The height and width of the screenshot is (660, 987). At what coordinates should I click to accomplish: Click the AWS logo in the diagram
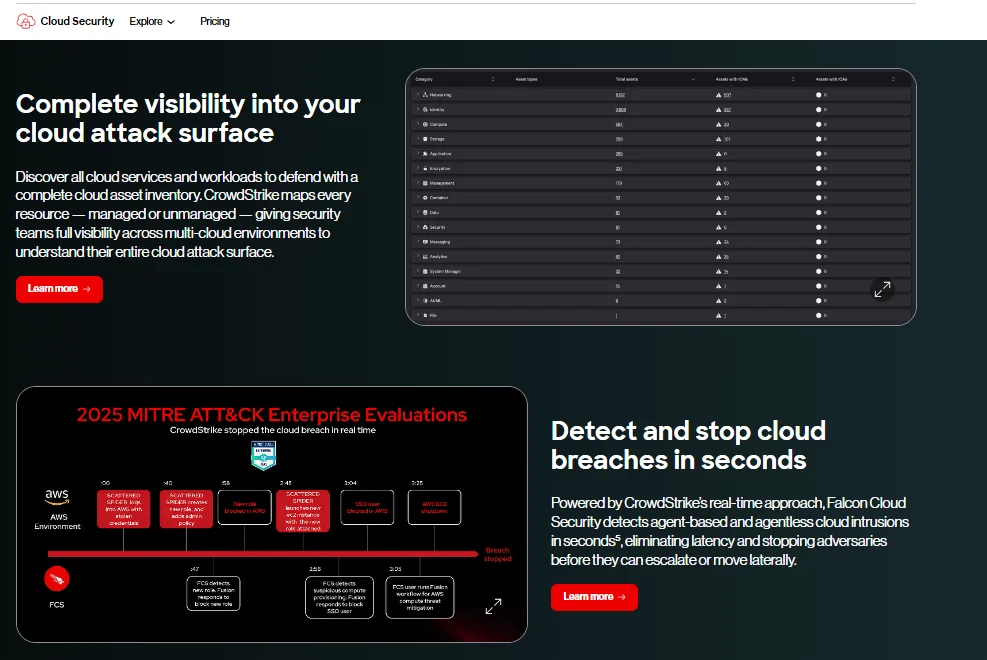coord(57,496)
